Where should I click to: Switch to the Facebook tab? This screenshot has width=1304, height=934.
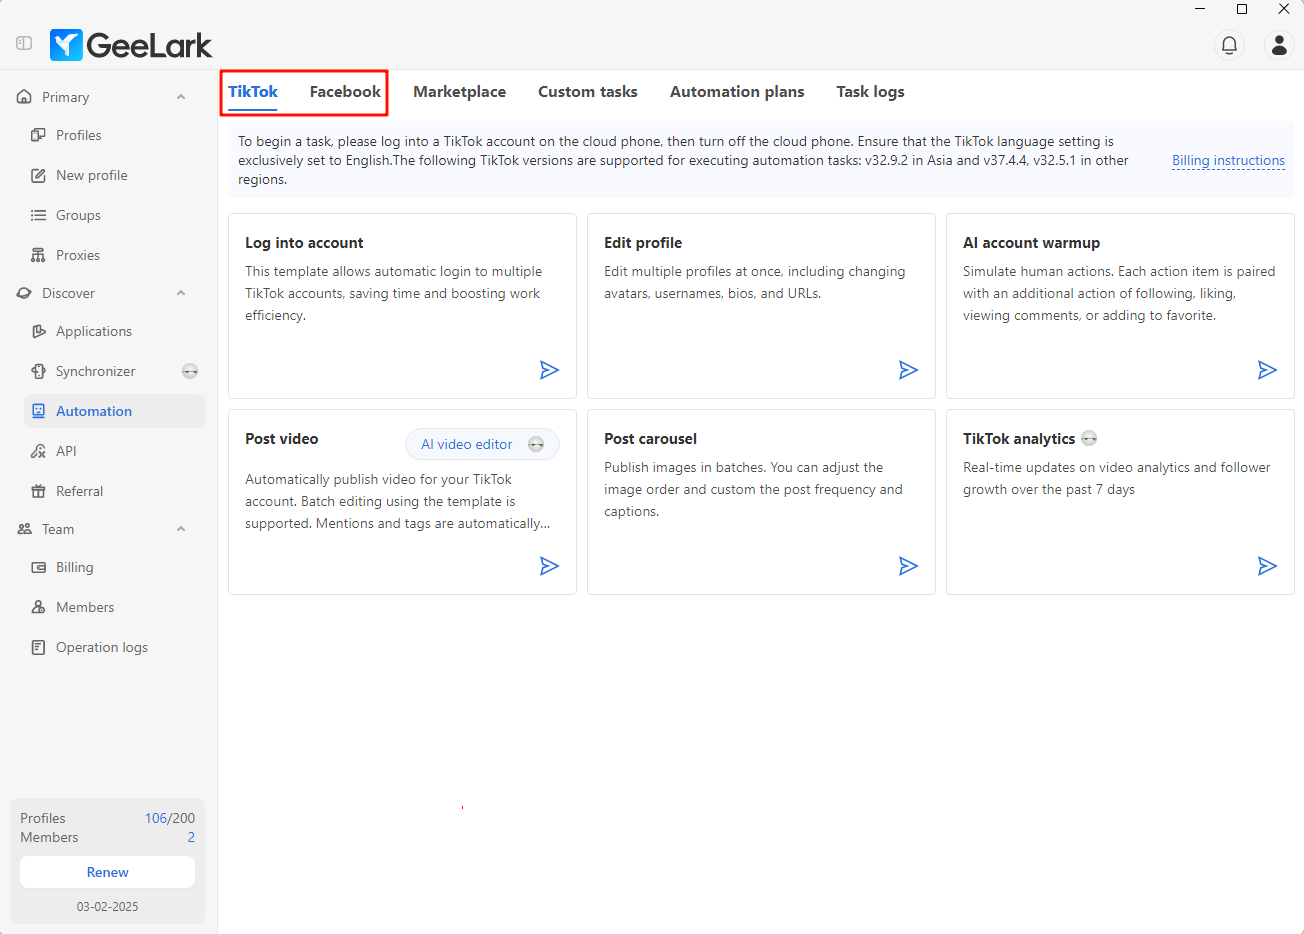pos(345,92)
